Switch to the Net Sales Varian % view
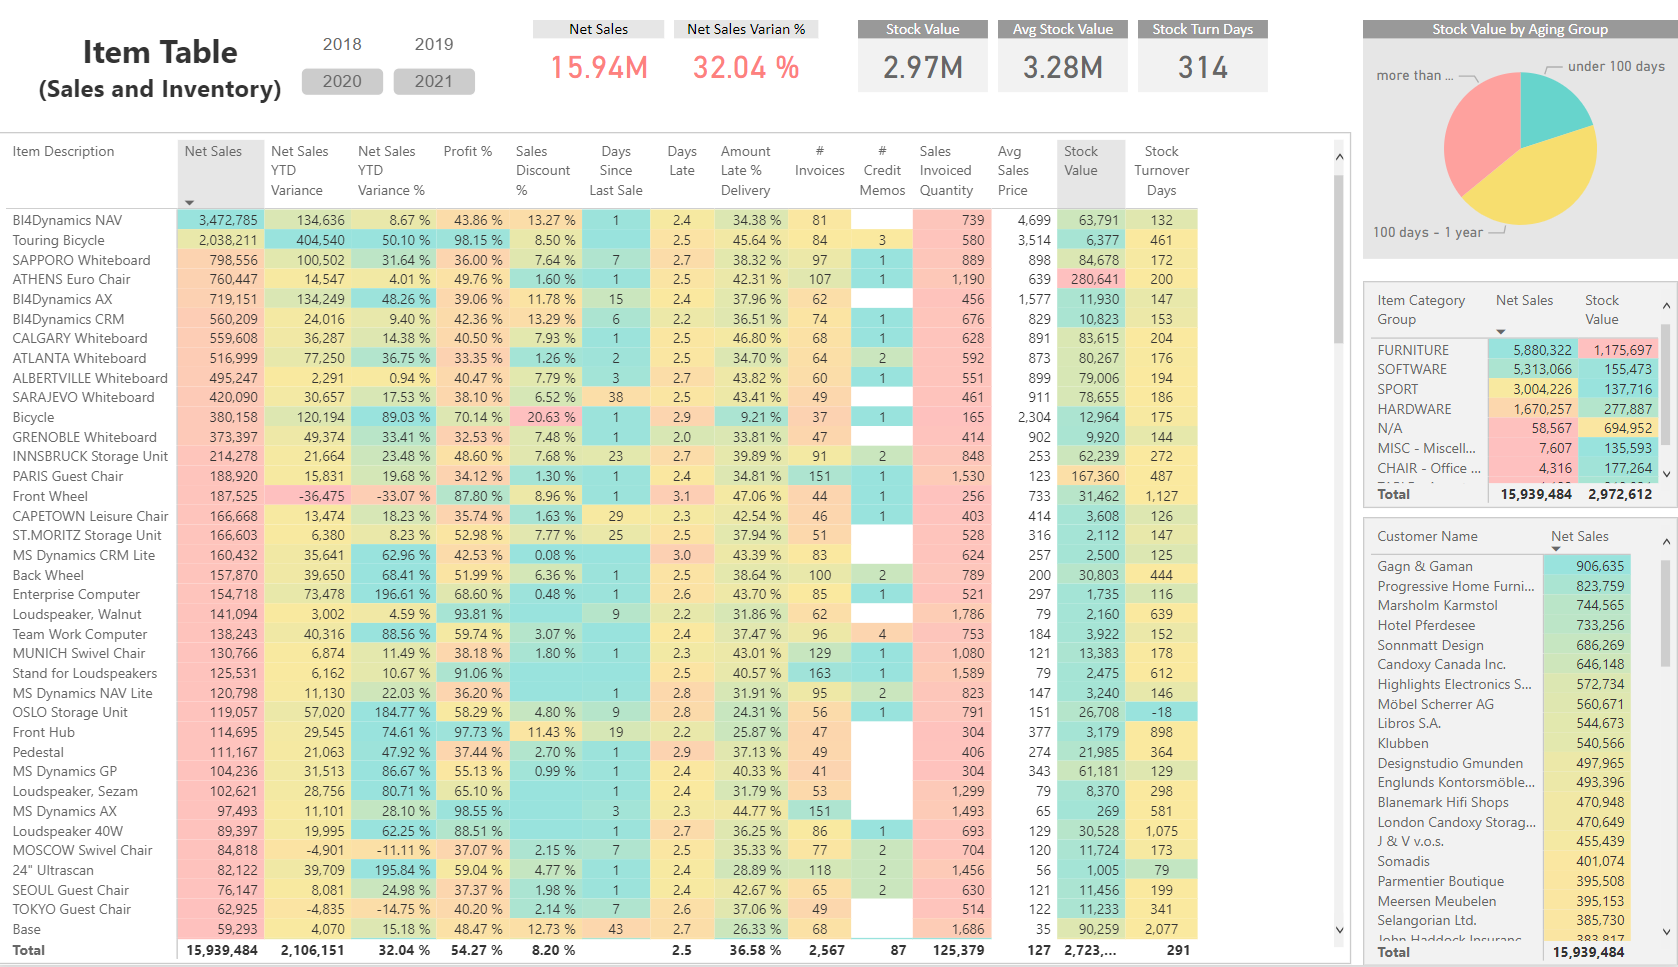The image size is (1678, 967). (746, 29)
